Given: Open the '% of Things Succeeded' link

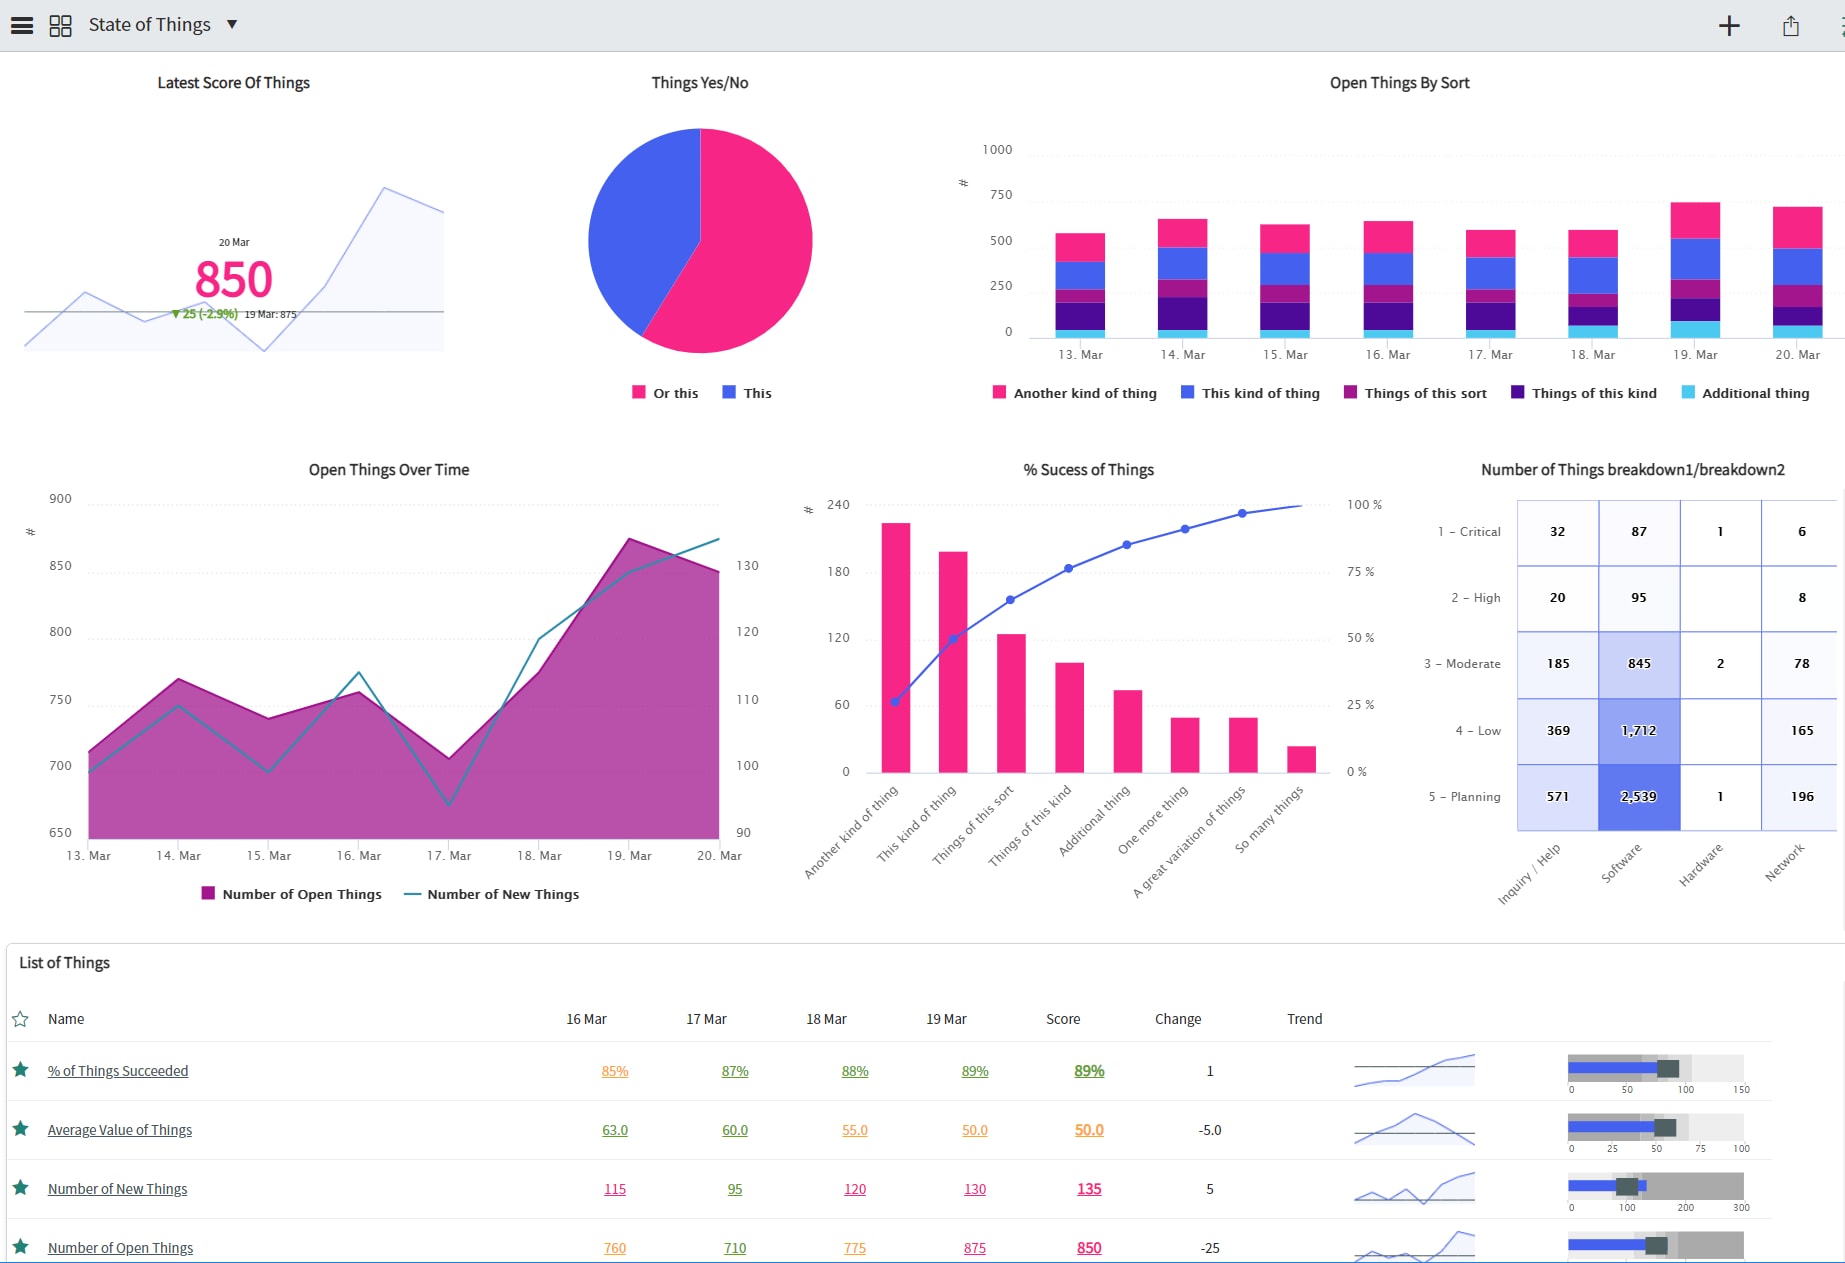Looking at the screenshot, I should [x=118, y=1070].
